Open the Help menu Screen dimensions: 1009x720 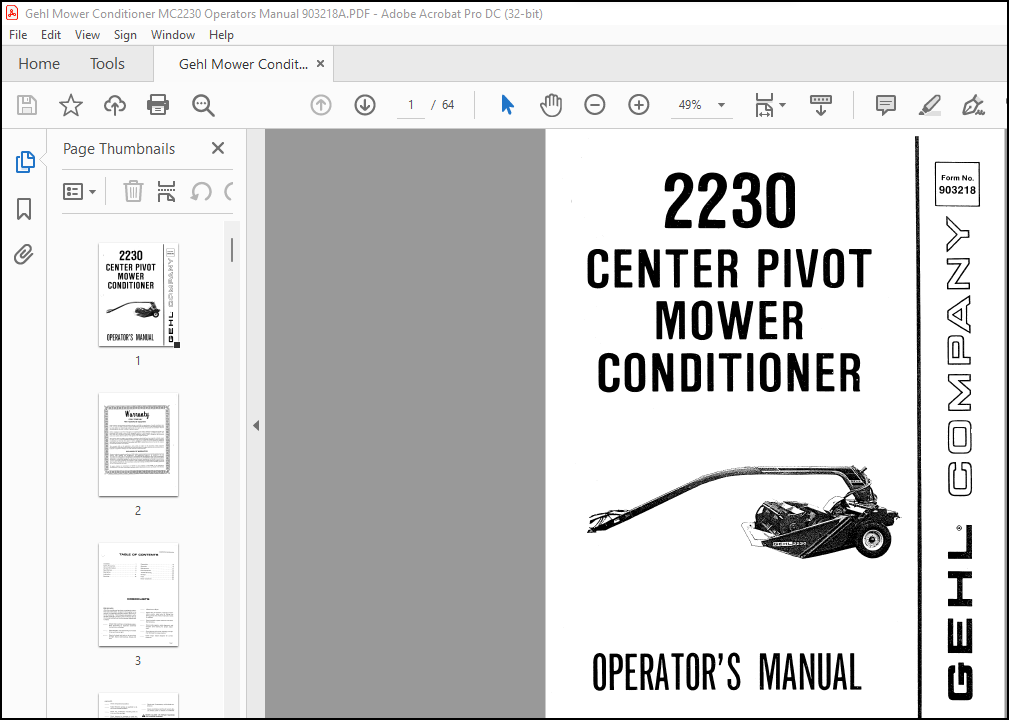[x=221, y=35]
